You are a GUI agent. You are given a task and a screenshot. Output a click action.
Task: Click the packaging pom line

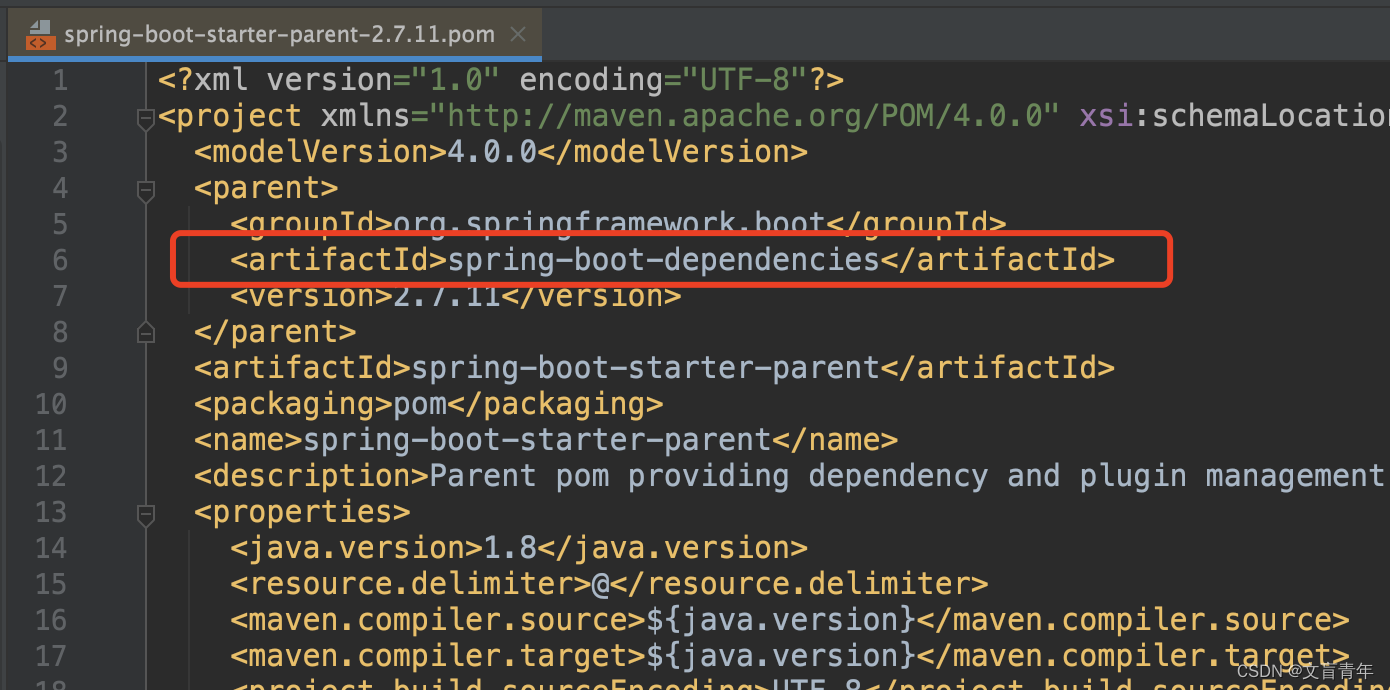click(429, 404)
